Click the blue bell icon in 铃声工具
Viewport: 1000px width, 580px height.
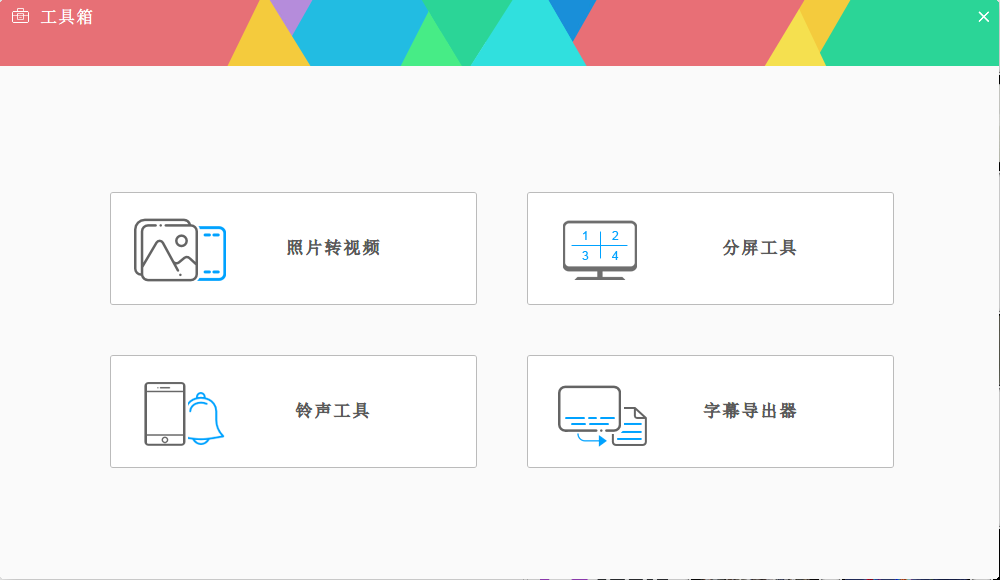[x=204, y=419]
